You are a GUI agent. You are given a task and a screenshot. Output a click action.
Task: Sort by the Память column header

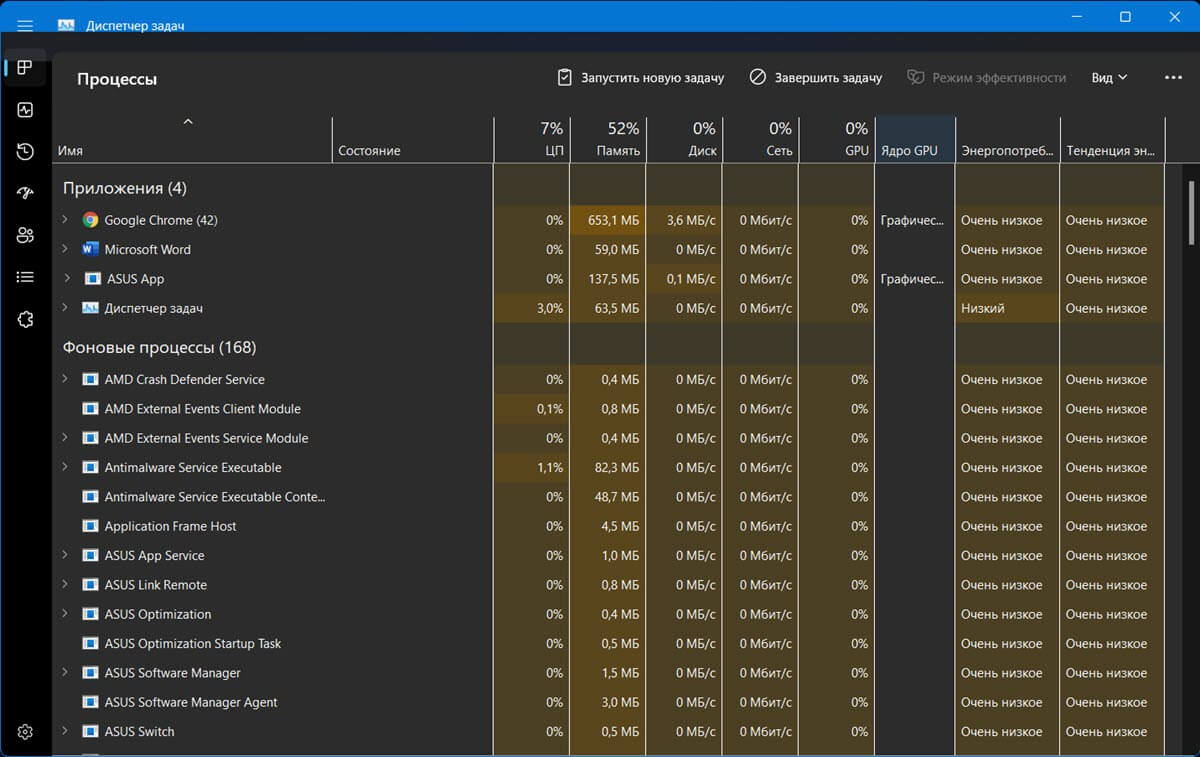(608, 139)
